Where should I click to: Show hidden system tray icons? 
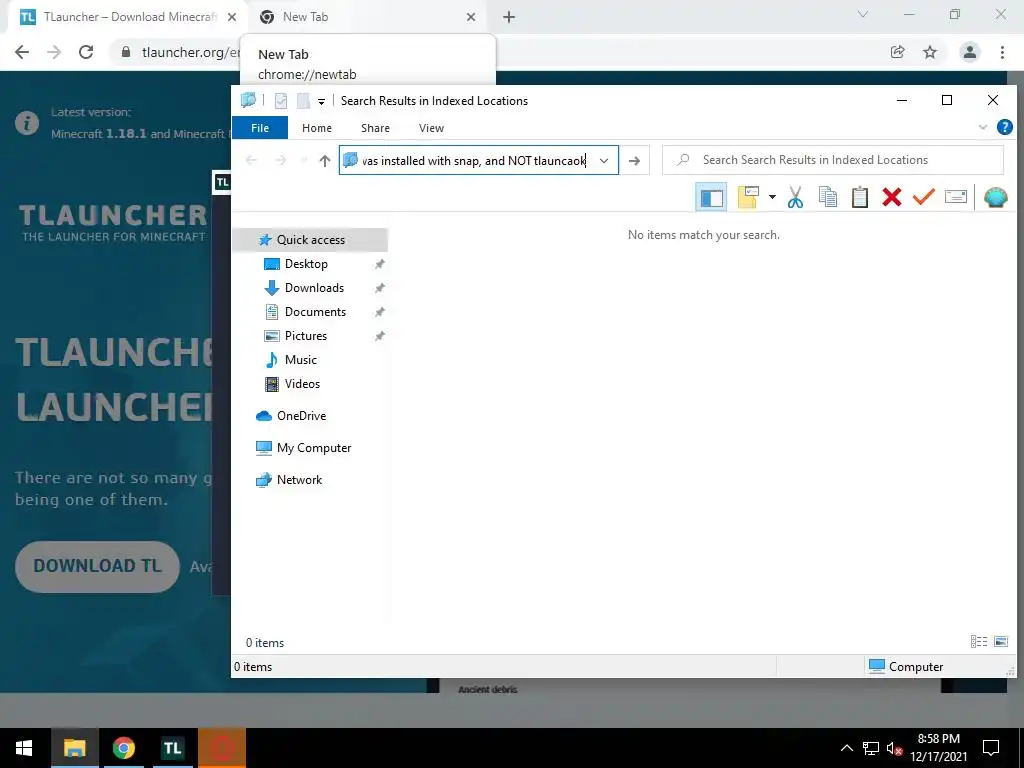[846, 748]
